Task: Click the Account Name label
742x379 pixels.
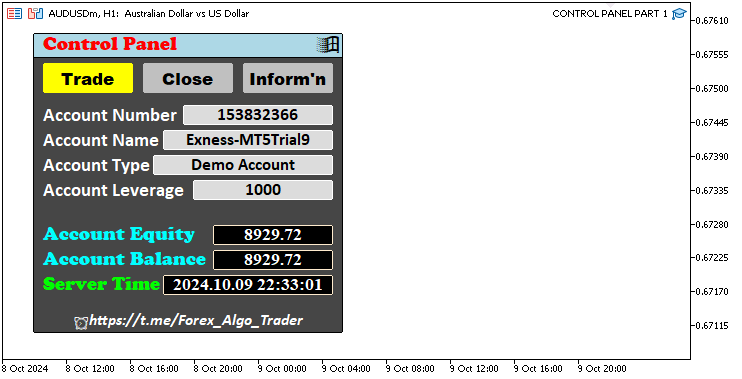Action: (101, 141)
